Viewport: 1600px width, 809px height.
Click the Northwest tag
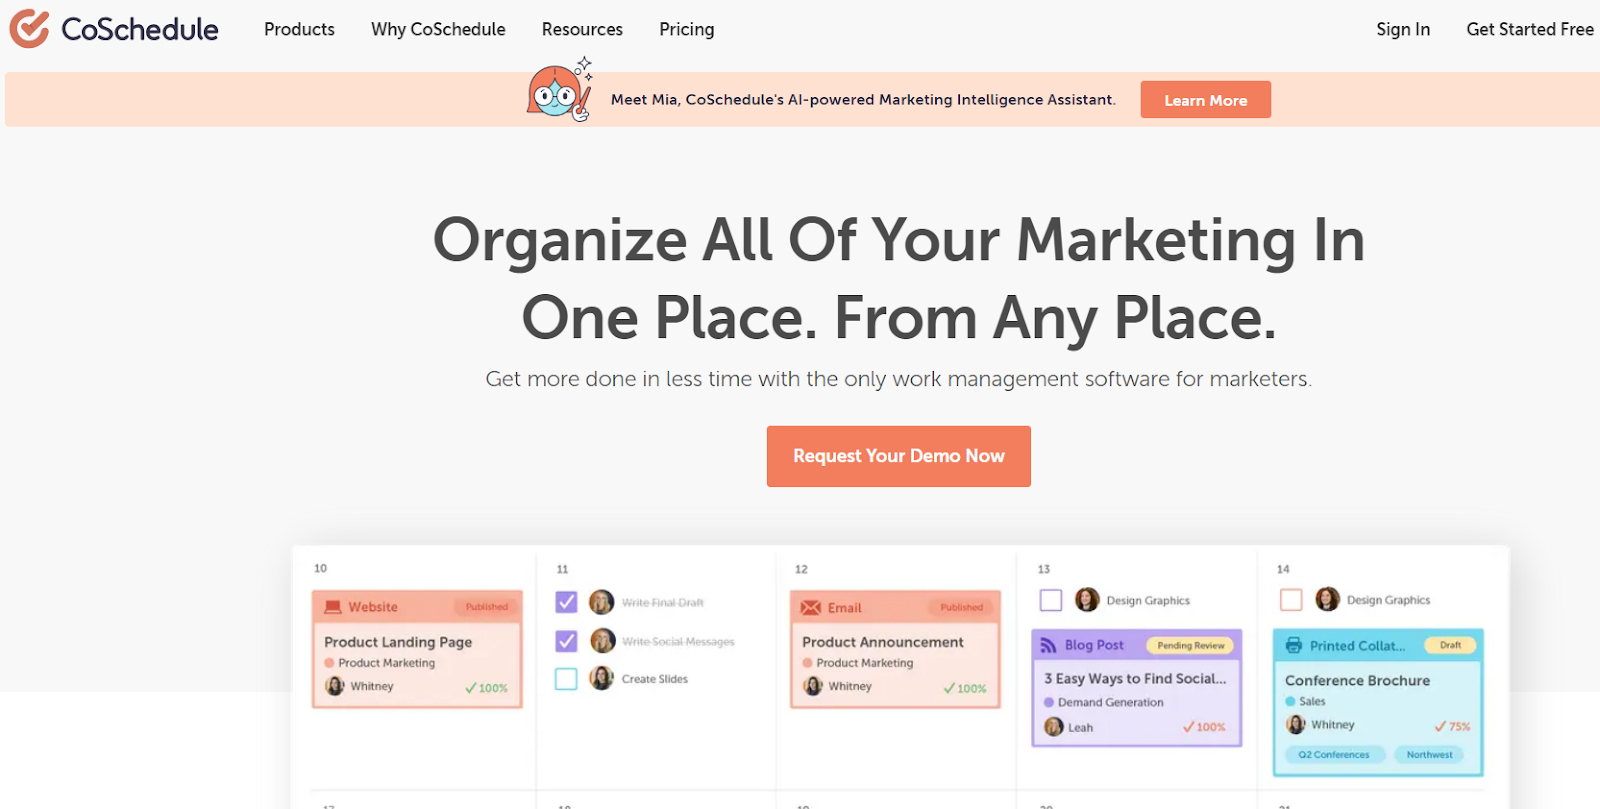1429,755
